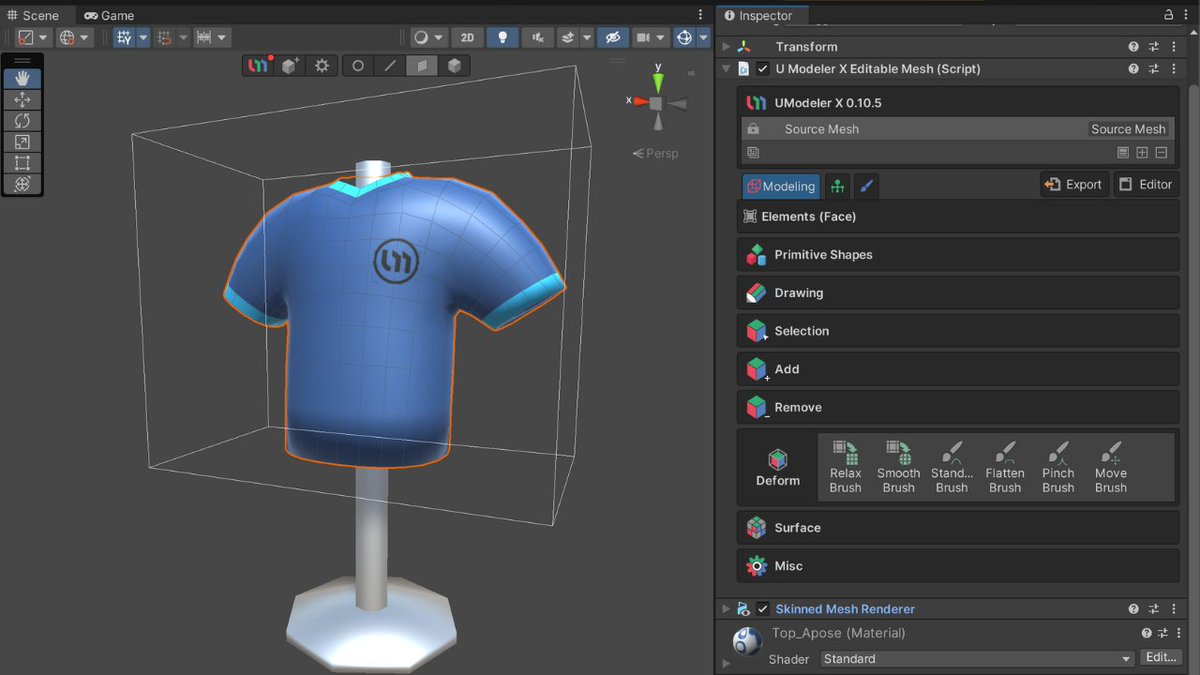Select the Scale tool in the tools overlay
This screenshot has height=675, width=1200.
pos(22,142)
